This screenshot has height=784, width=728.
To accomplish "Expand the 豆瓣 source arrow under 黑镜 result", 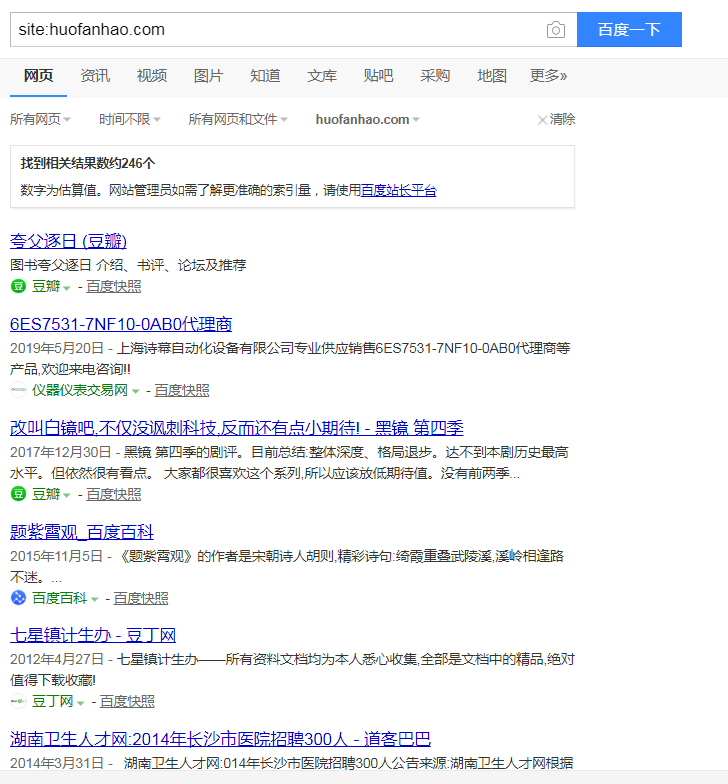I will tap(66, 496).
